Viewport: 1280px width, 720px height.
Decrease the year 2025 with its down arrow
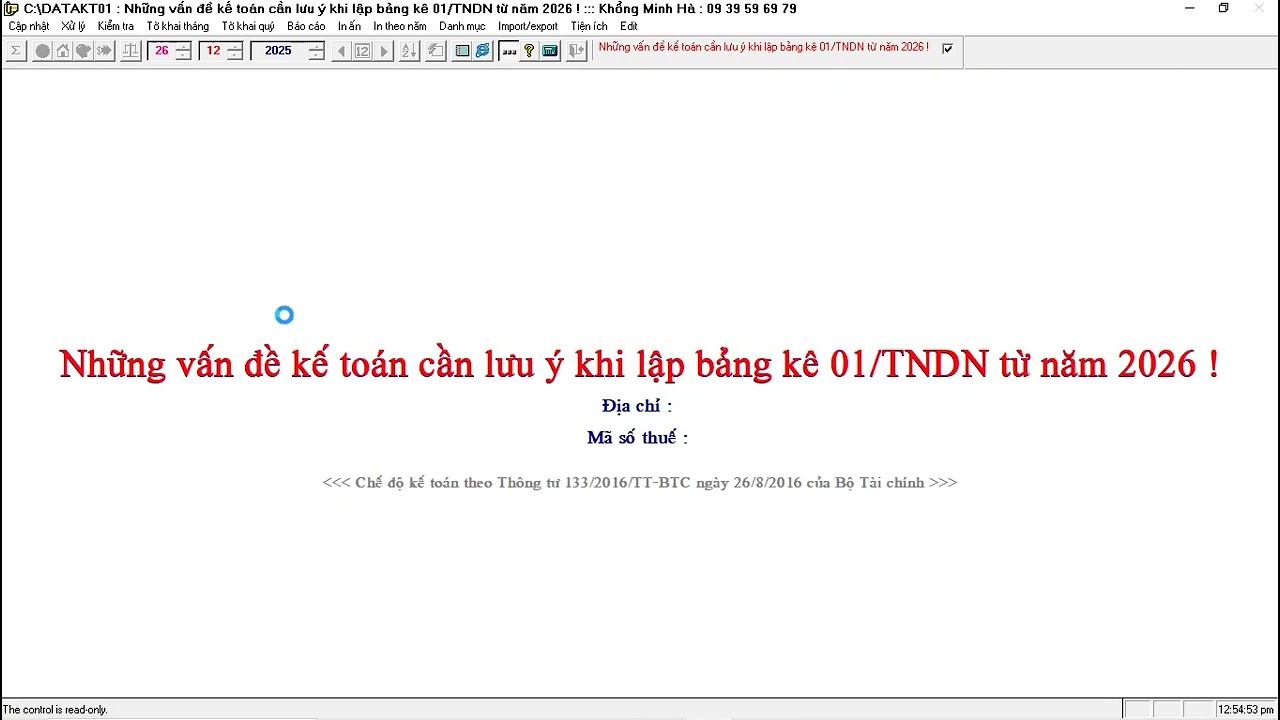click(x=316, y=55)
